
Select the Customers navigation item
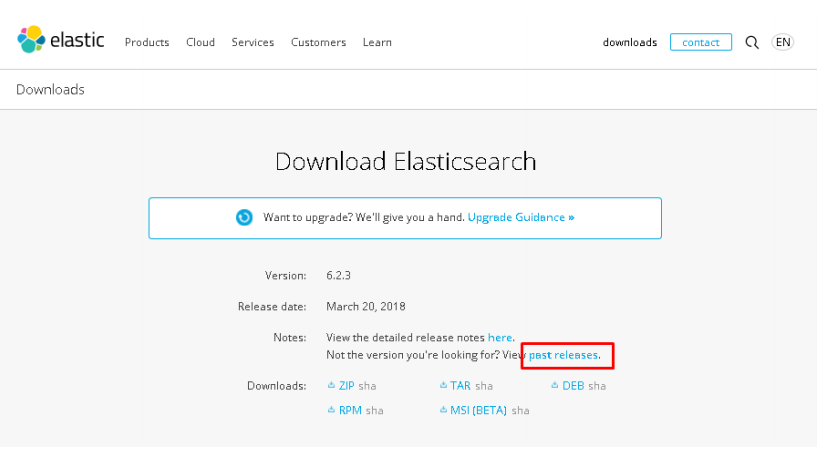[318, 42]
